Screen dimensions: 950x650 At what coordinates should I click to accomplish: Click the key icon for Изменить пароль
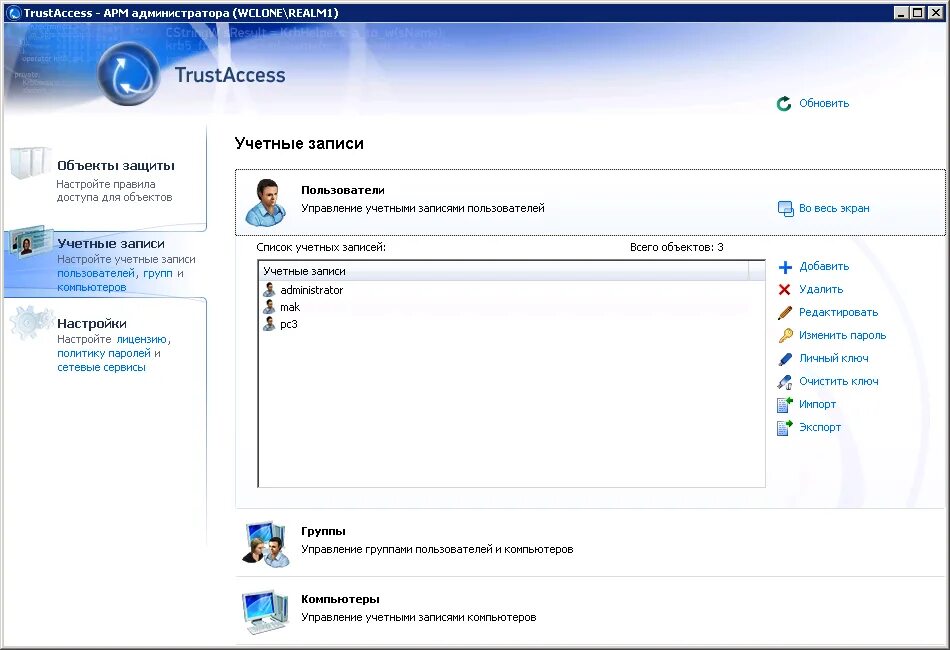click(785, 336)
